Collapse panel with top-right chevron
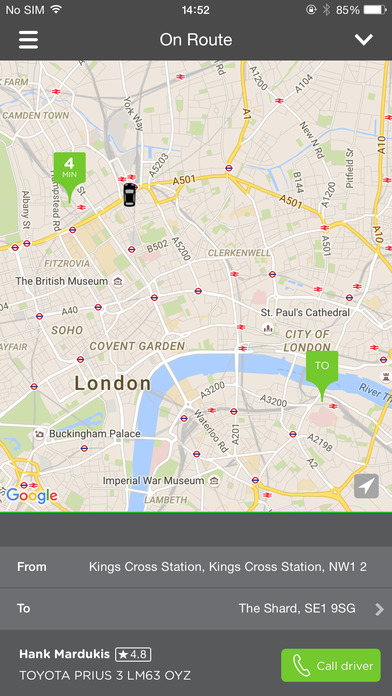 (x=364, y=40)
